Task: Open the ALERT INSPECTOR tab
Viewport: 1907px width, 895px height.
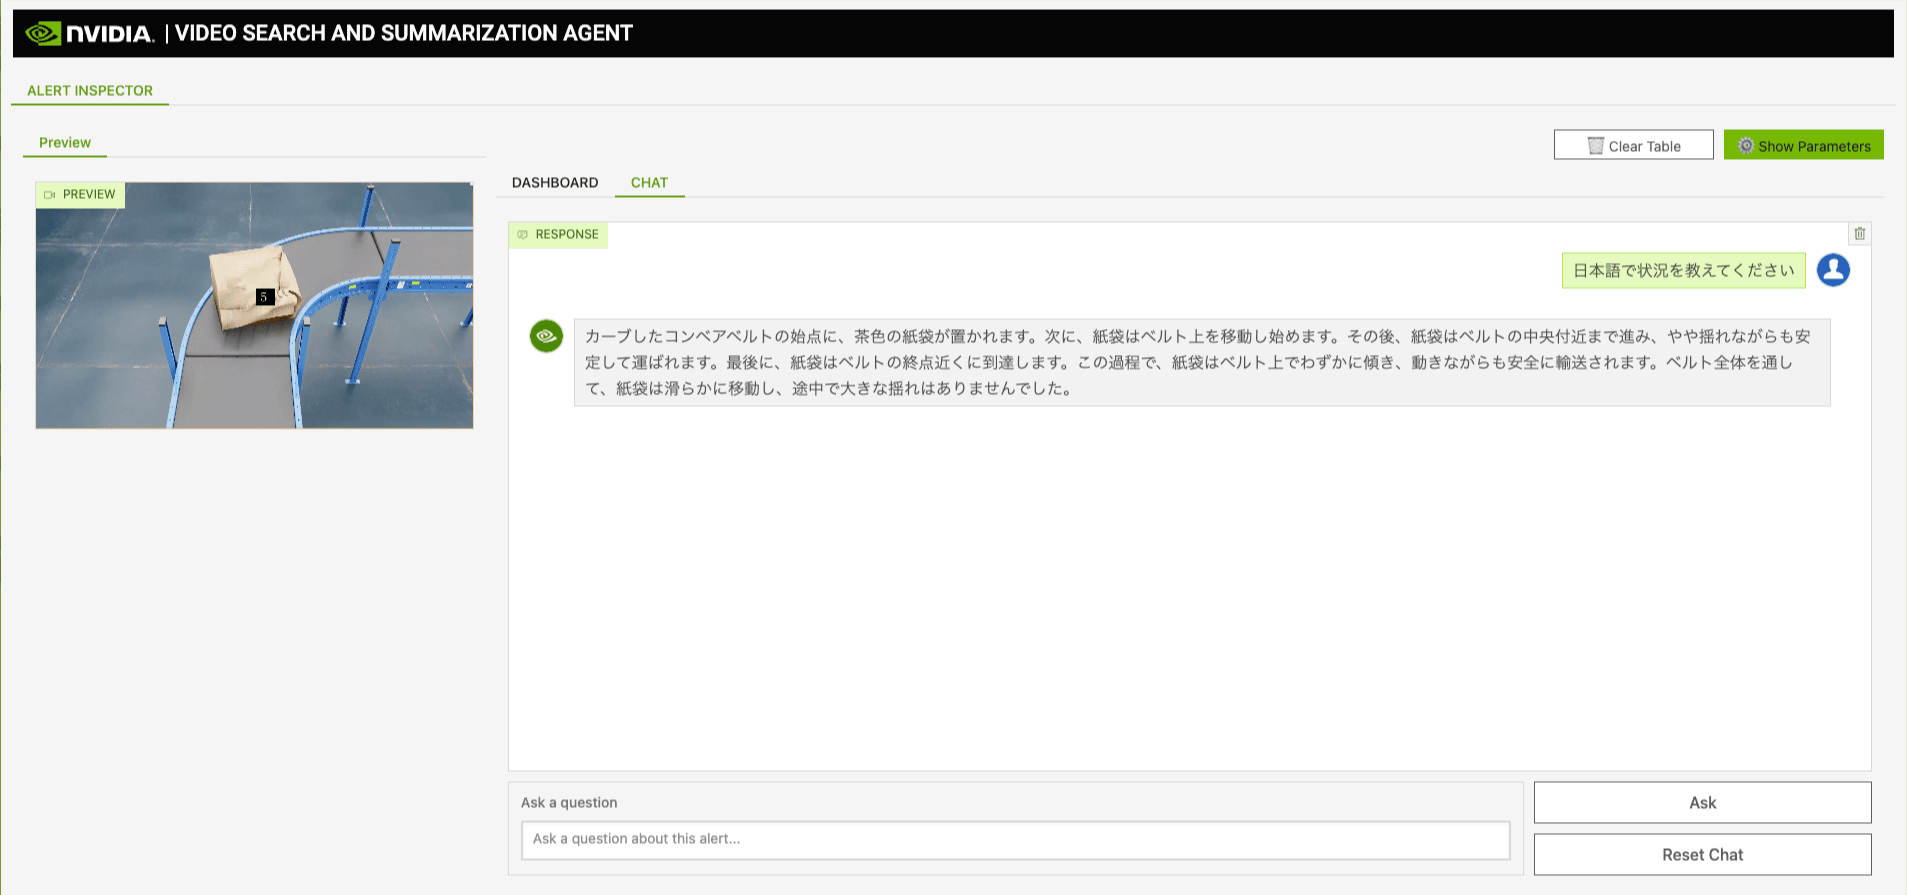Action: (90, 90)
